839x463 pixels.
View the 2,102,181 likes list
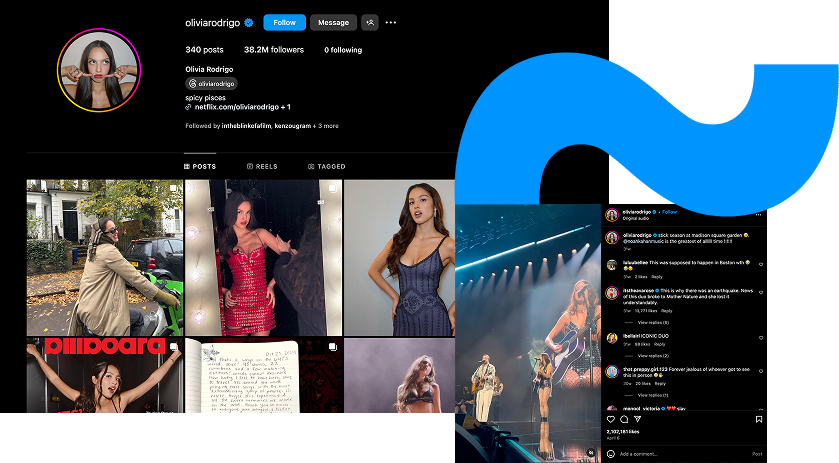[623, 431]
